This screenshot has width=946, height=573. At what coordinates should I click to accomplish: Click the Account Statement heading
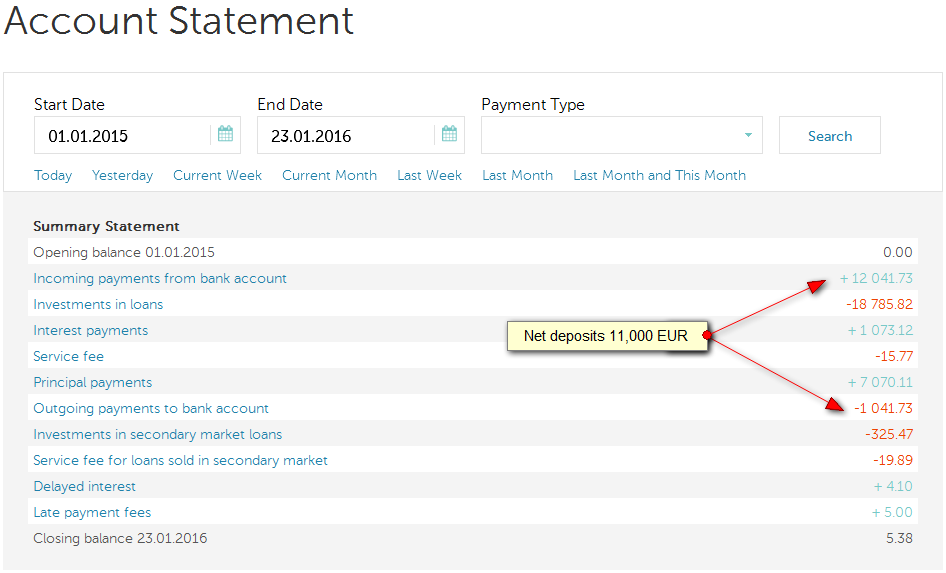click(179, 21)
